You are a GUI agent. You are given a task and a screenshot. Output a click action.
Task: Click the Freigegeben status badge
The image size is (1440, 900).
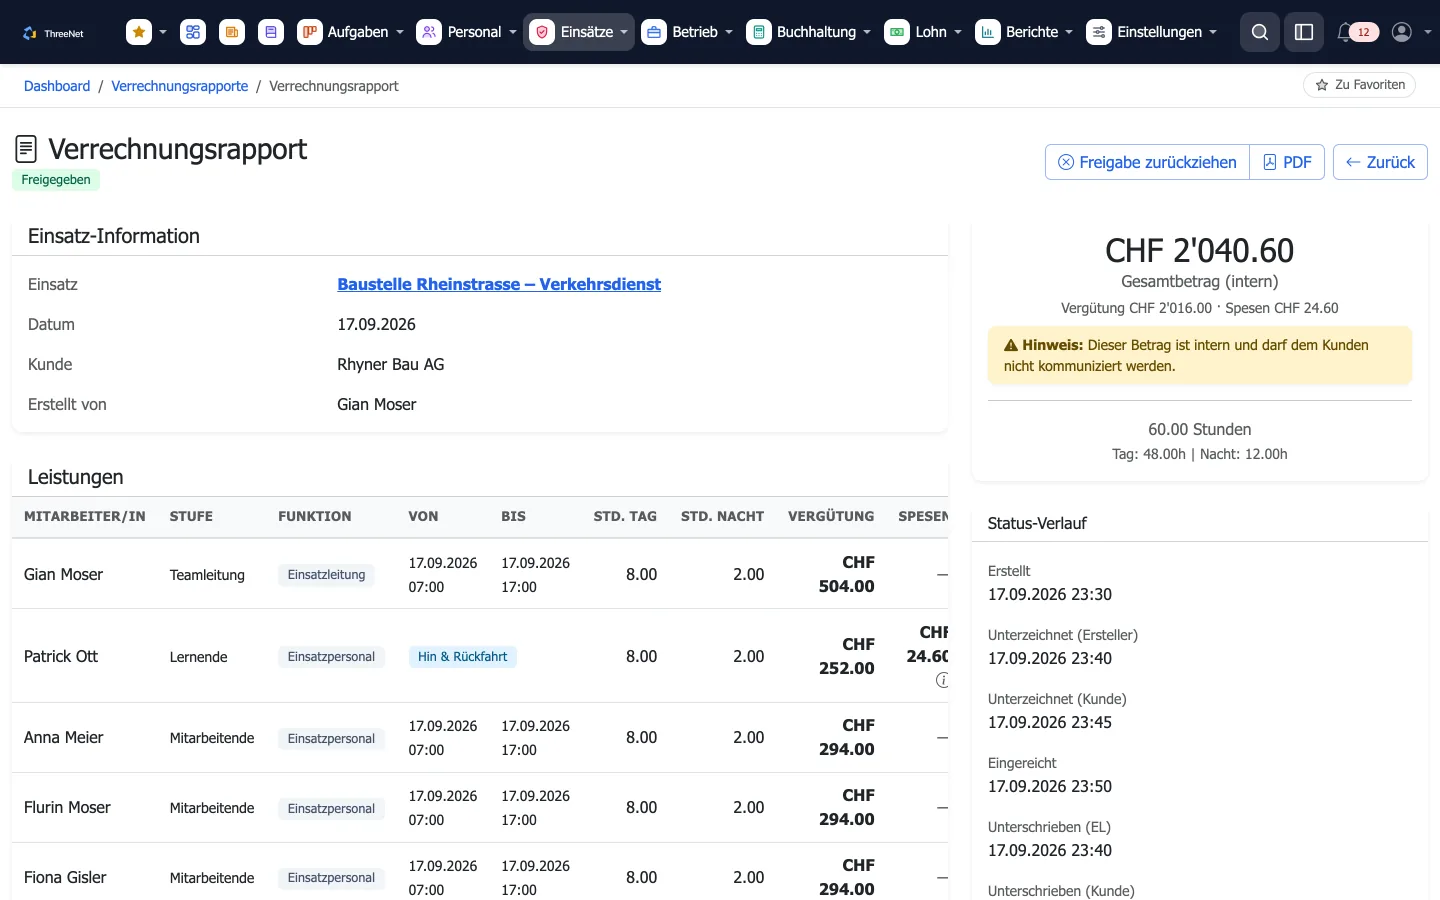click(x=56, y=180)
